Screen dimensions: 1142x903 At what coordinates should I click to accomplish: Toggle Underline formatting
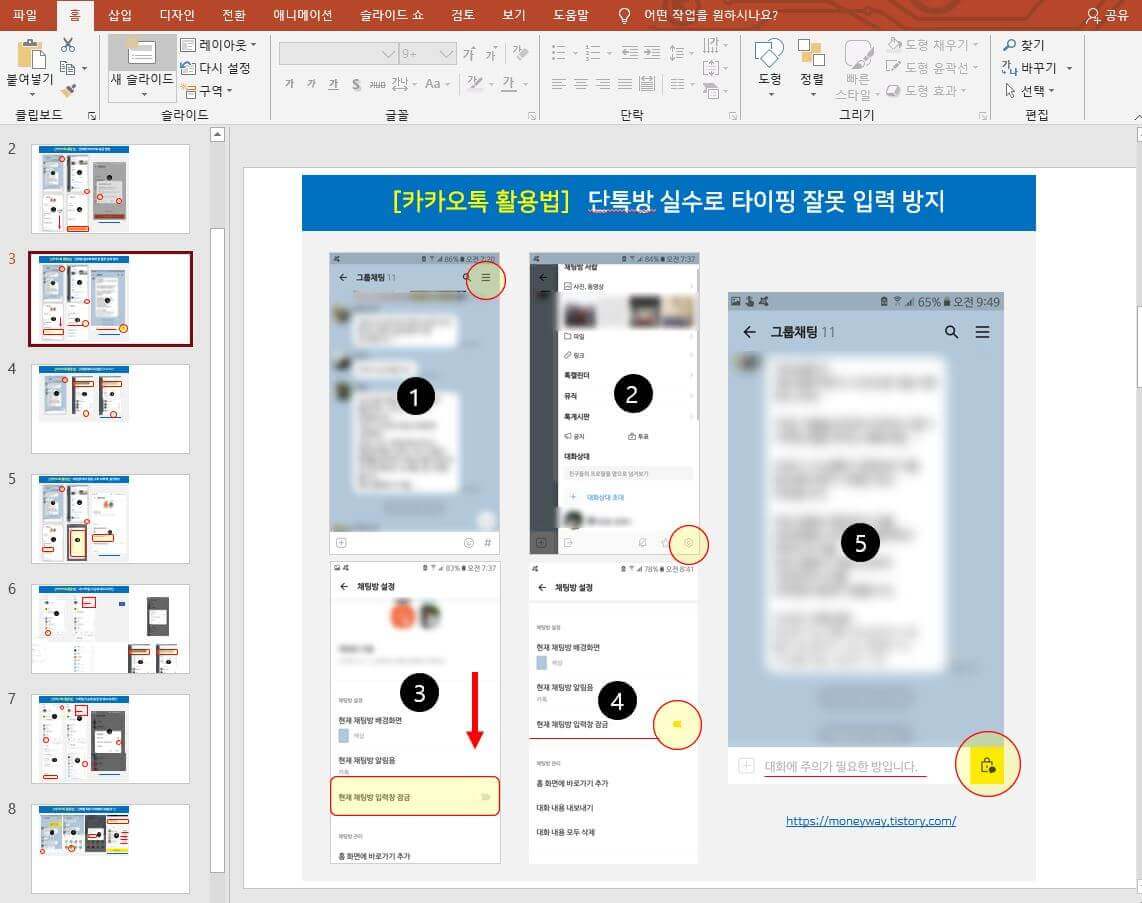click(x=333, y=84)
